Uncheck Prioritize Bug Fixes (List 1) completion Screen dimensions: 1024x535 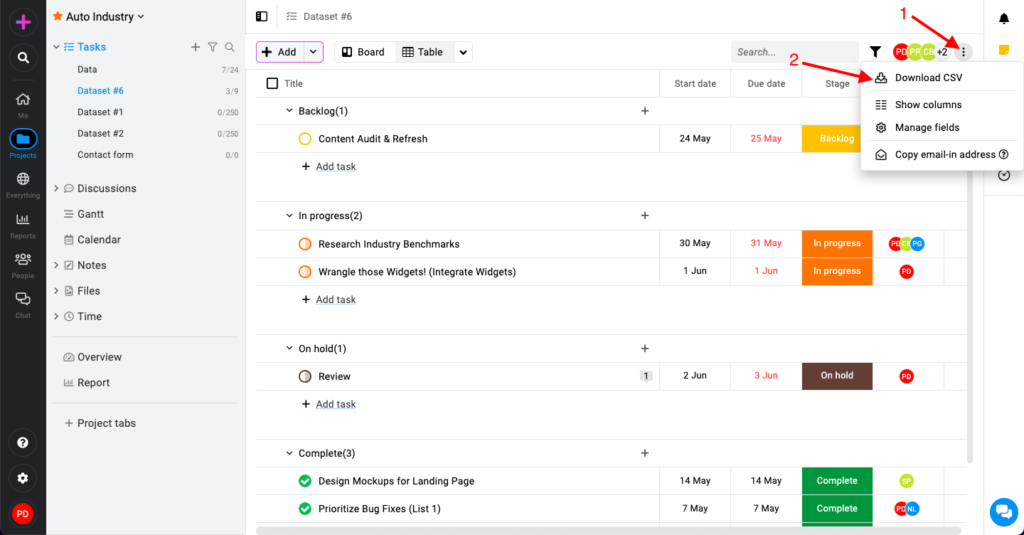click(305, 509)
